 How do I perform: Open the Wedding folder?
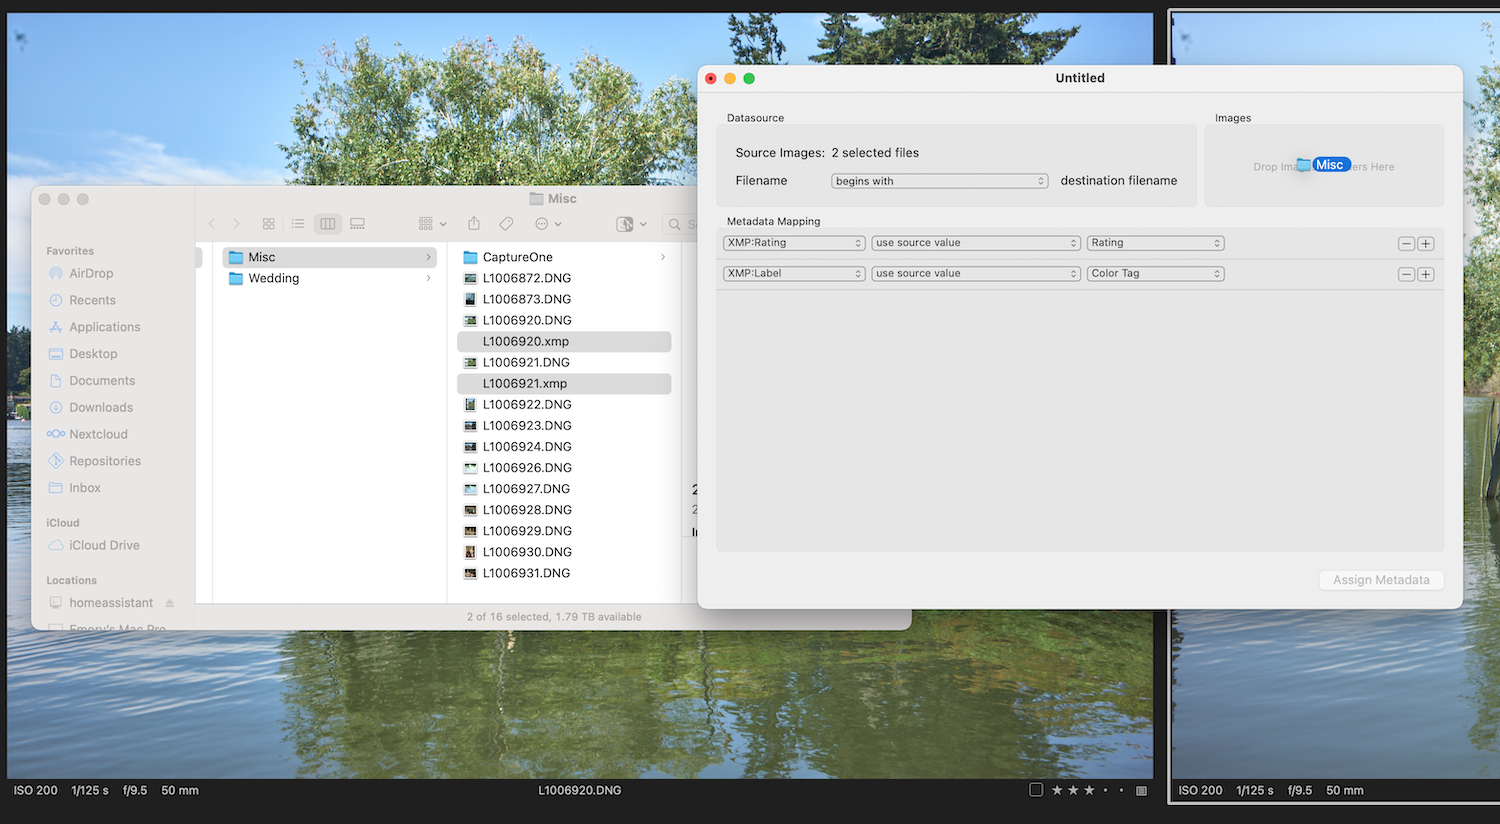click(x=273, y=279)
